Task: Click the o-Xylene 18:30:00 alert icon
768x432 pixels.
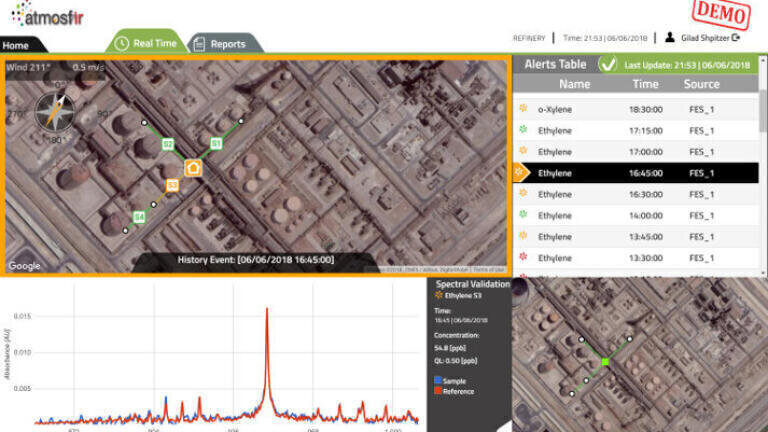Action: pyautogui.click(x=523, y=109)
